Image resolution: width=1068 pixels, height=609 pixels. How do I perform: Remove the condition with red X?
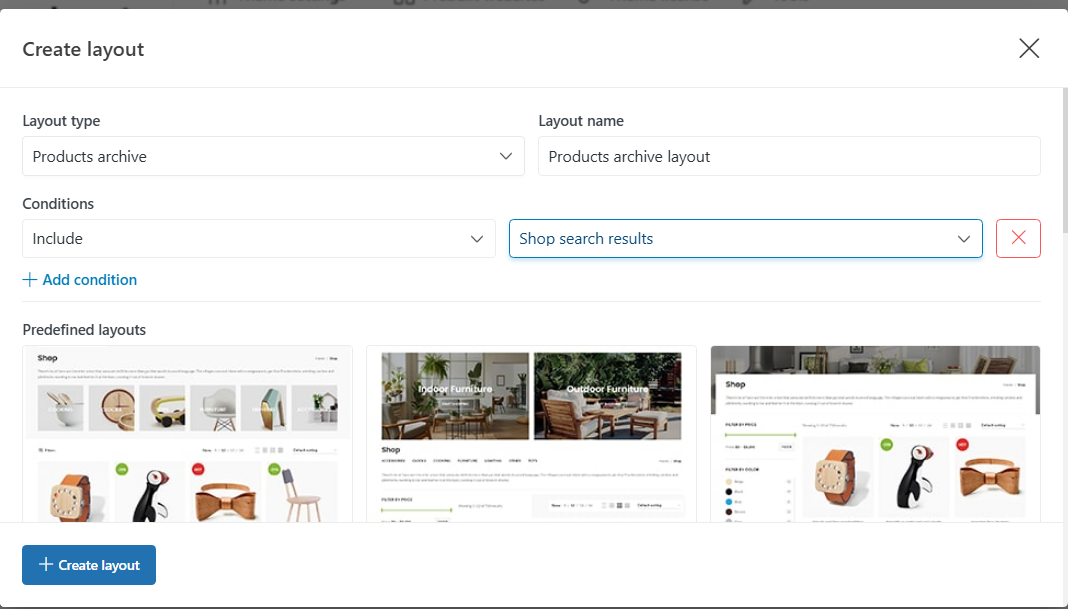pyautogui.click(x=1018, y=238)
